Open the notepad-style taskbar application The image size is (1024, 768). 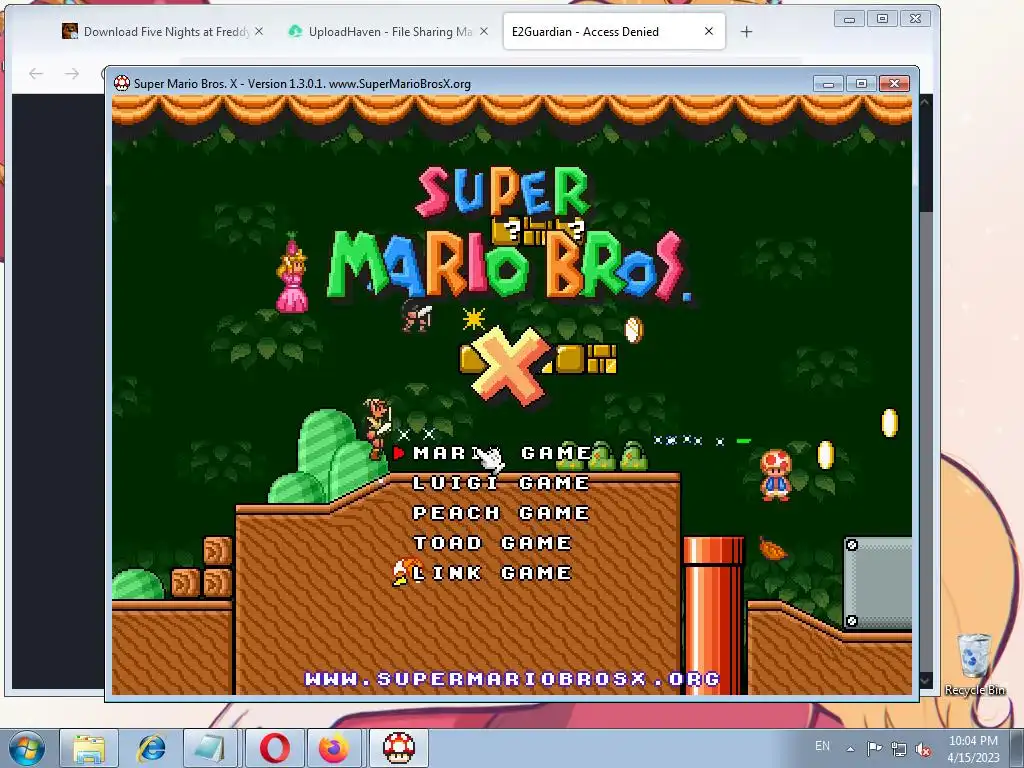[x=212, y=748]
